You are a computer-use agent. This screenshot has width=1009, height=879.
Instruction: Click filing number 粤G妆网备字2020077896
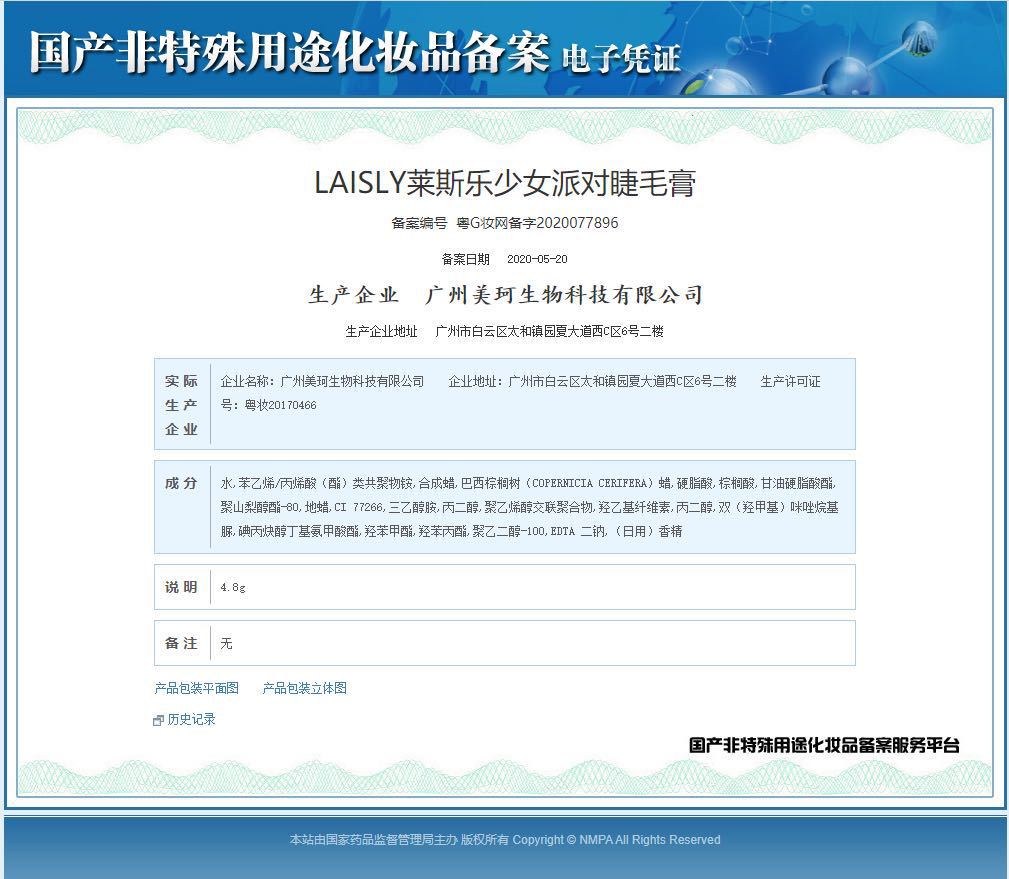tap(537, 223)
